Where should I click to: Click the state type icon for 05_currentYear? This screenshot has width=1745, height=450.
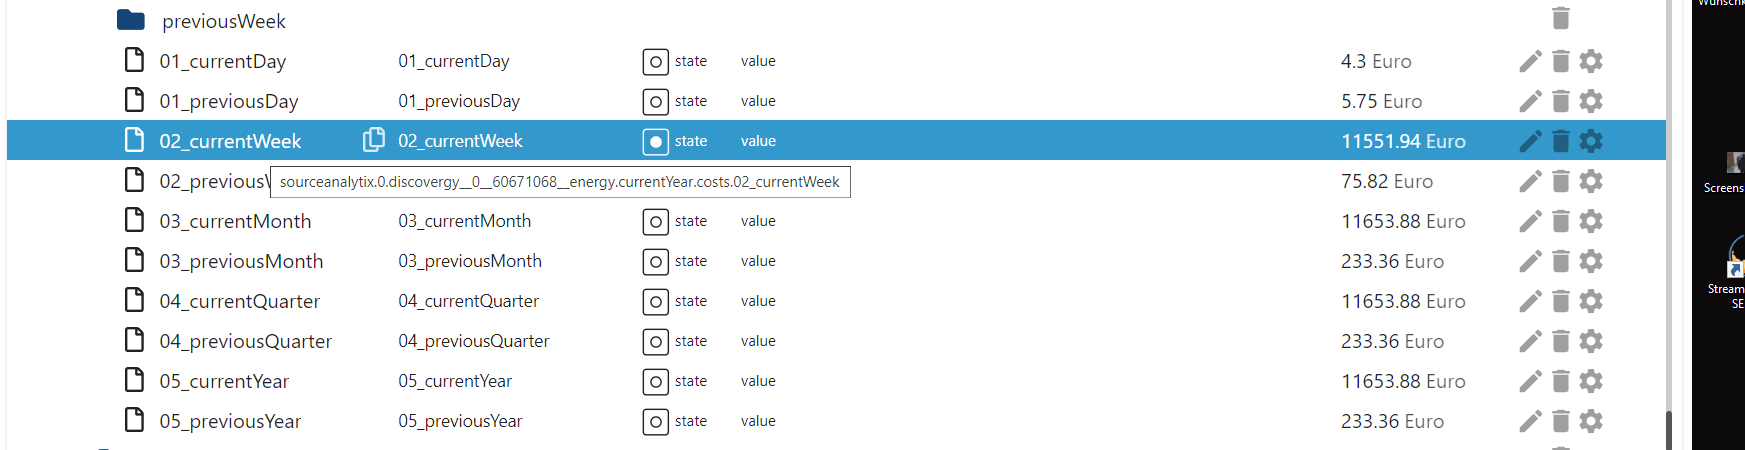(655, 382)
